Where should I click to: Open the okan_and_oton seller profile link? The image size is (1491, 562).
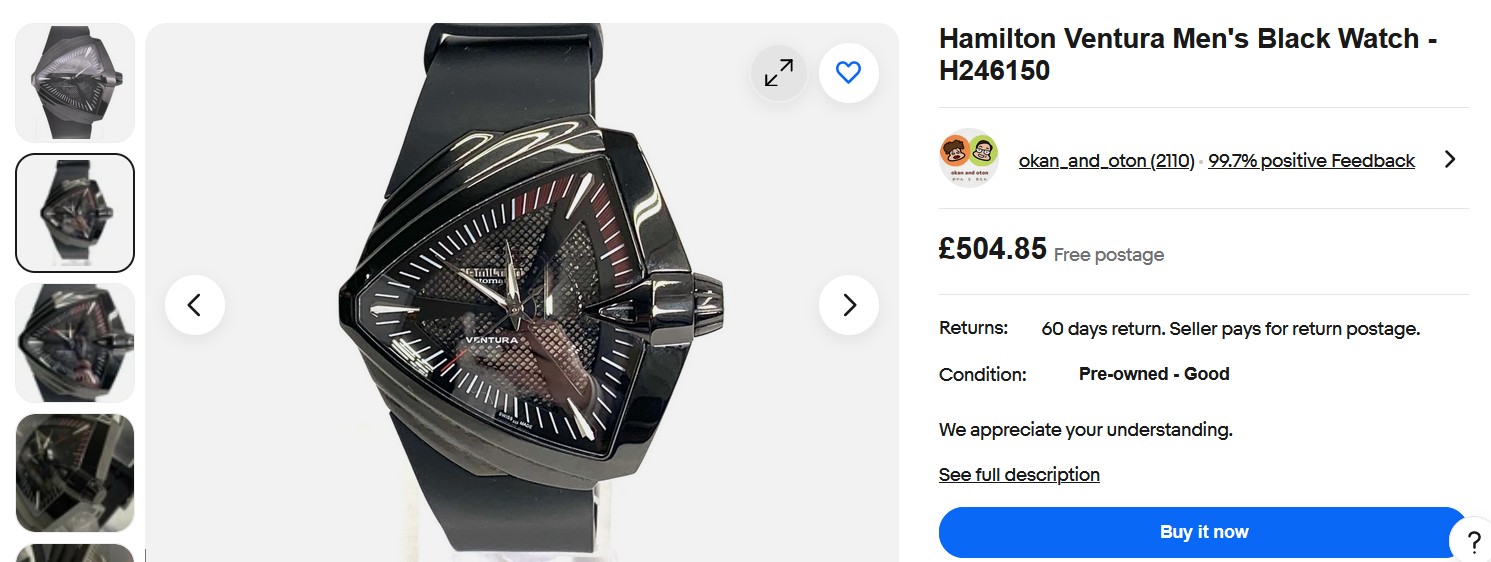pos(1106,161)
